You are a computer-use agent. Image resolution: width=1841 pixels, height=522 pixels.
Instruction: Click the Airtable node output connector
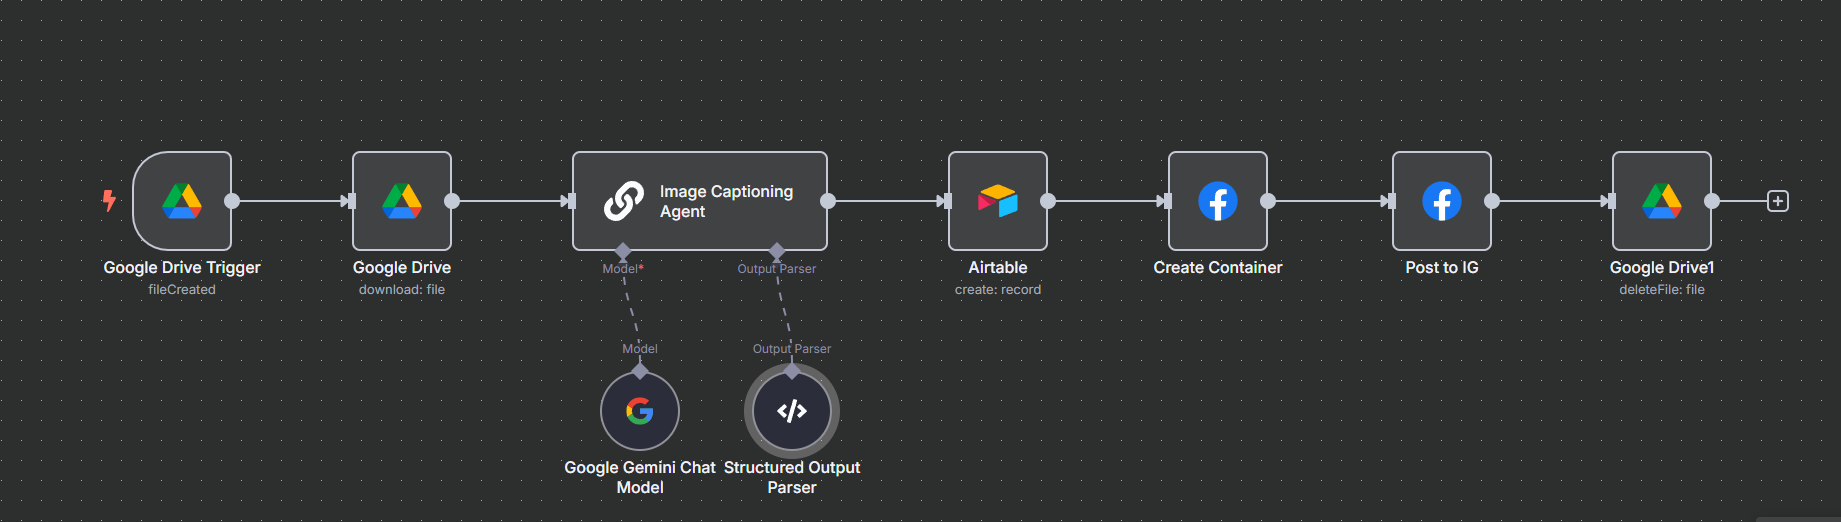pos(1048,201)
